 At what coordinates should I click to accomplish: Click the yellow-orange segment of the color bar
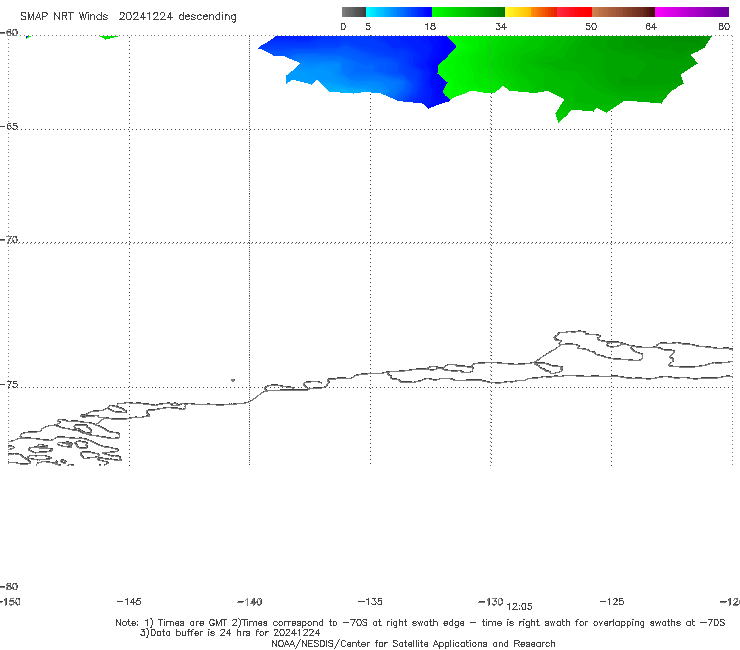coord(531,12)
